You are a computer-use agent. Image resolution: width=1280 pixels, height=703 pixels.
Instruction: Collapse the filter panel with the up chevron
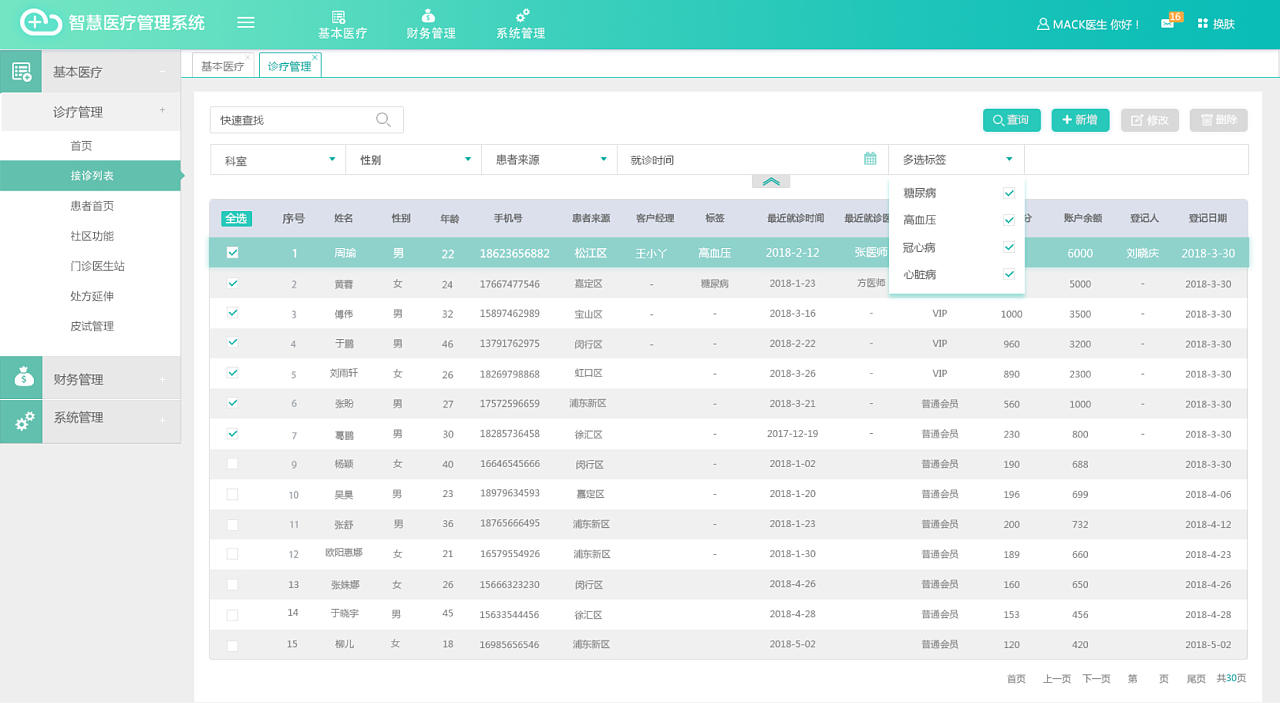click(x=770, y=181)
